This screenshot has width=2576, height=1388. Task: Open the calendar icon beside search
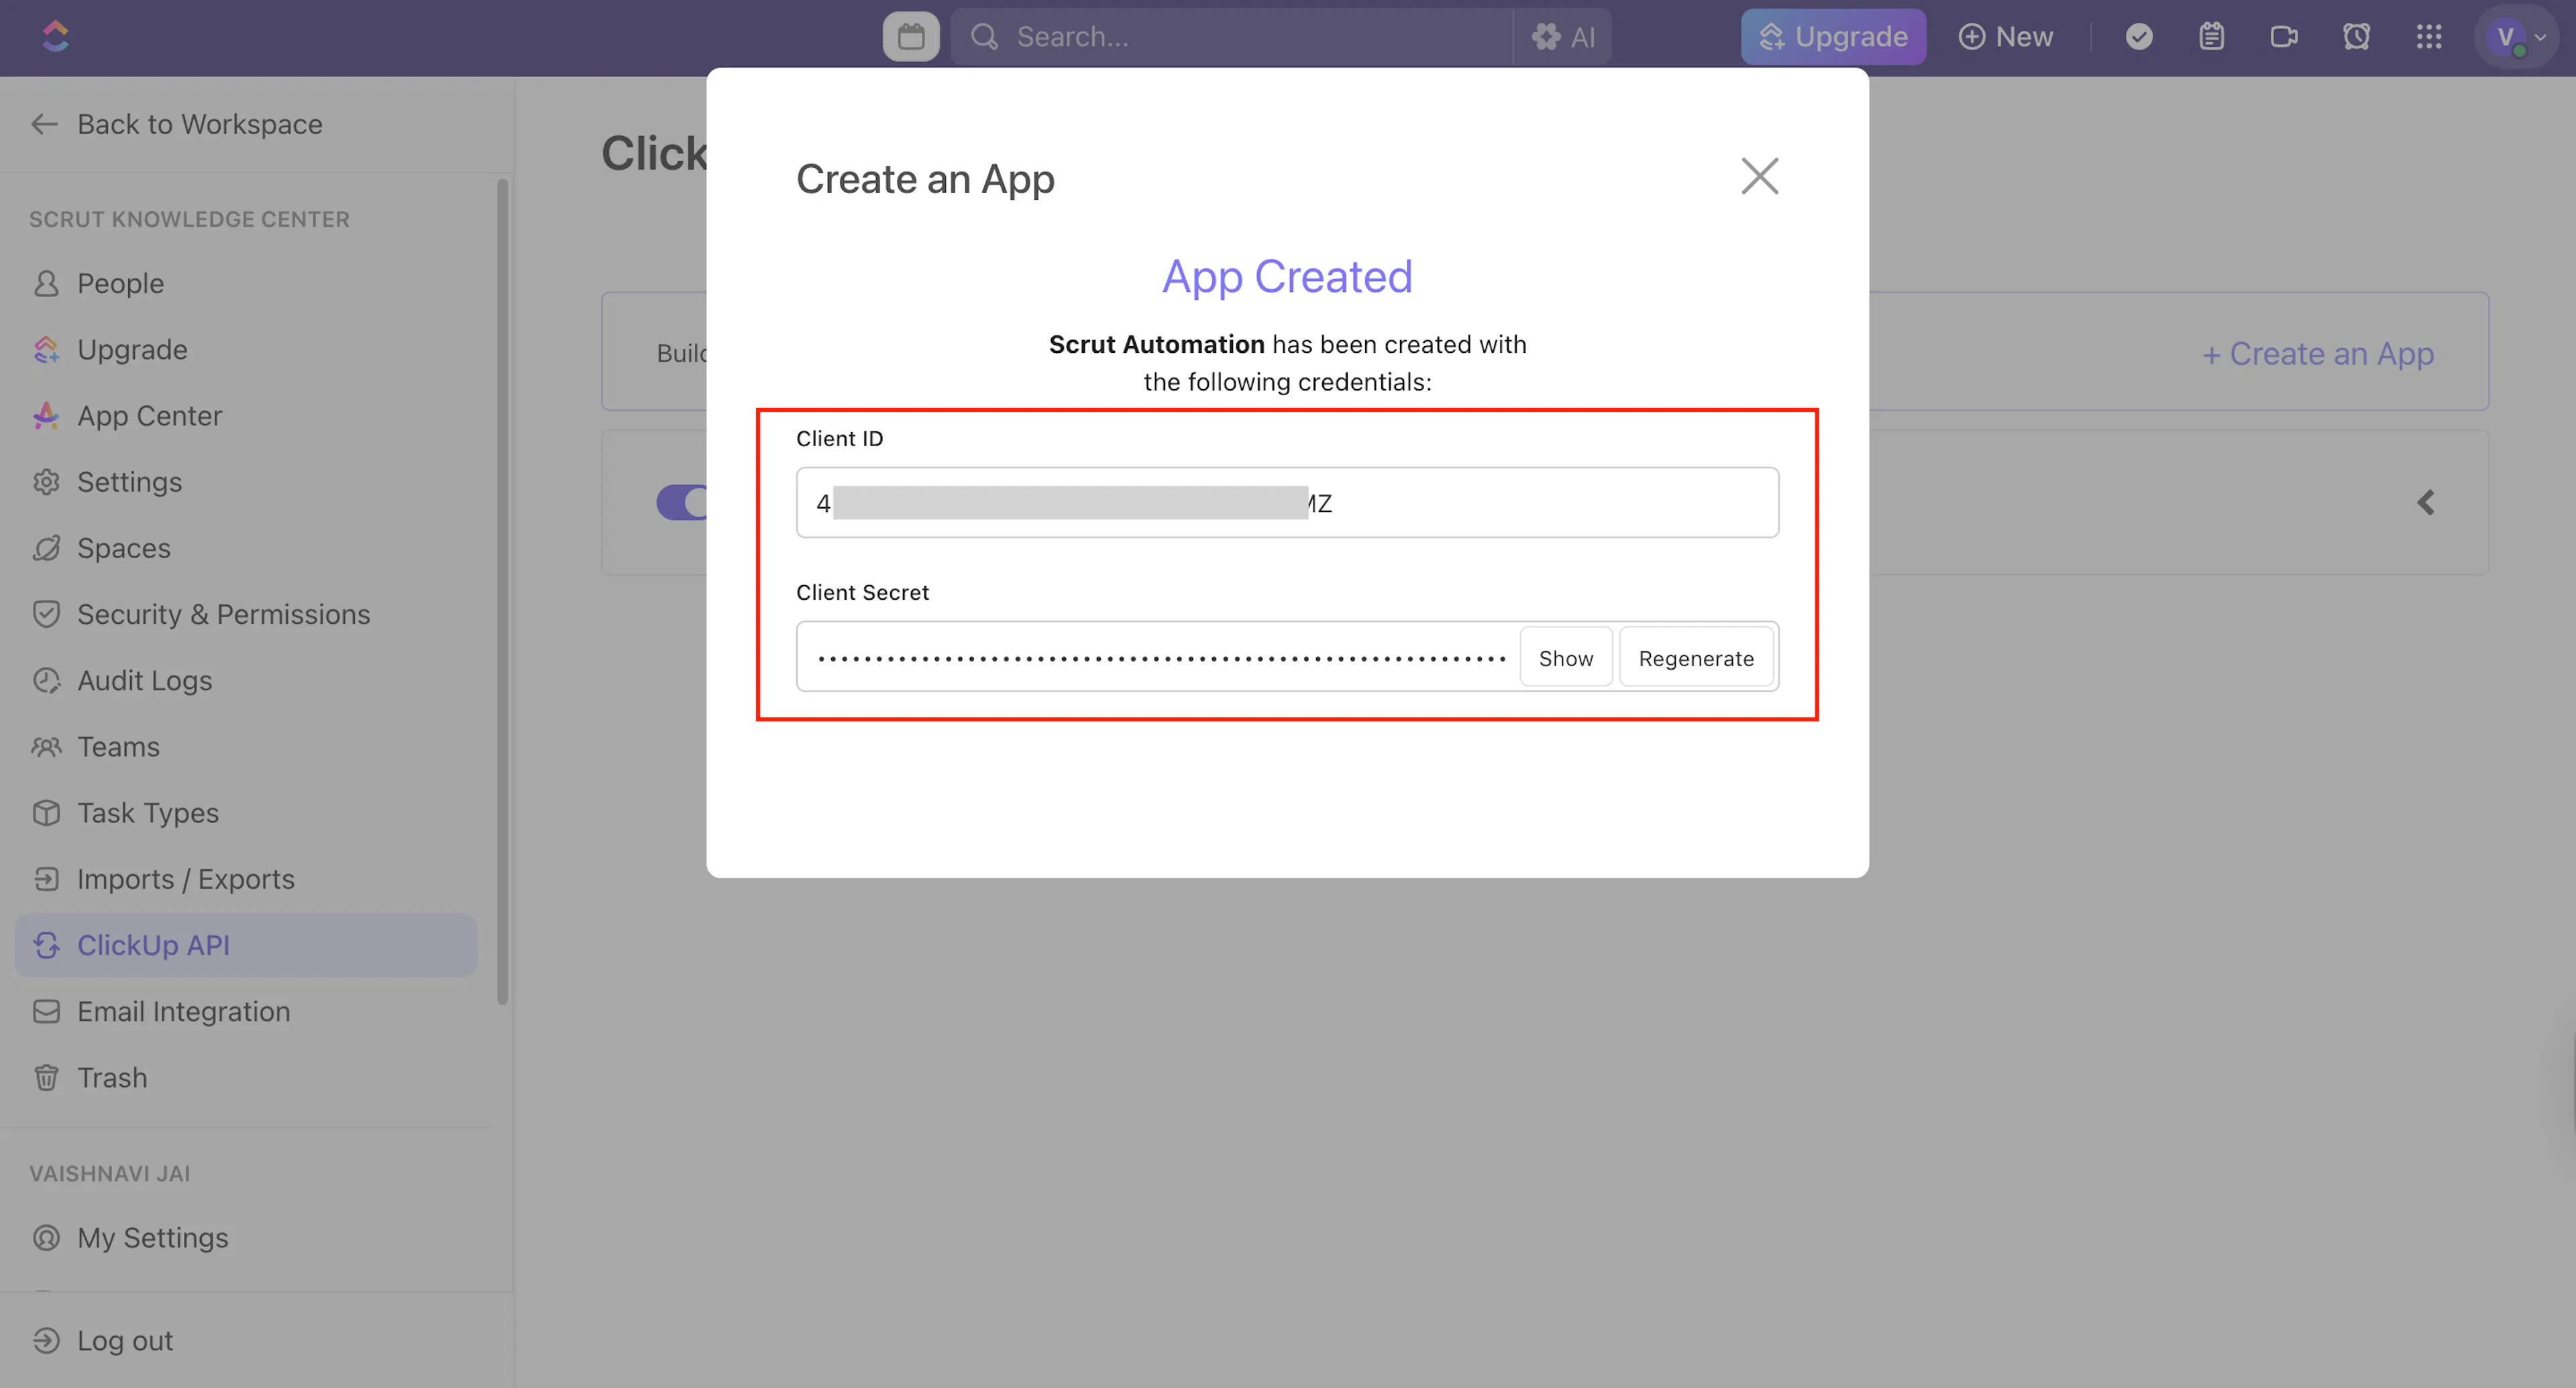[x=910, y=37]
